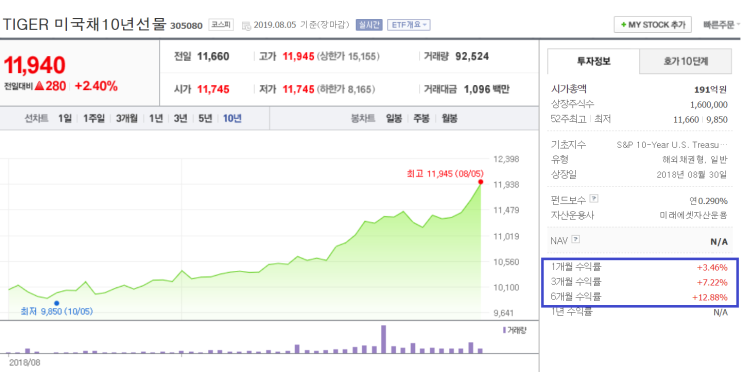Select the 5년 line chart period
Viewport: 743px width, 372px height.
[x=205, y=118]
